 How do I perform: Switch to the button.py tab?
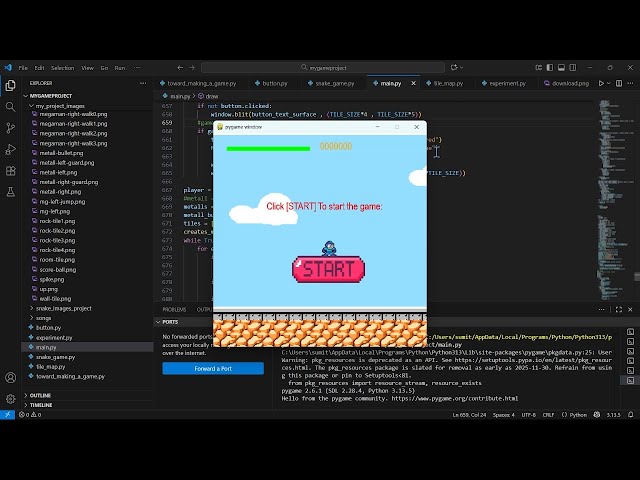tap(271, 83)
